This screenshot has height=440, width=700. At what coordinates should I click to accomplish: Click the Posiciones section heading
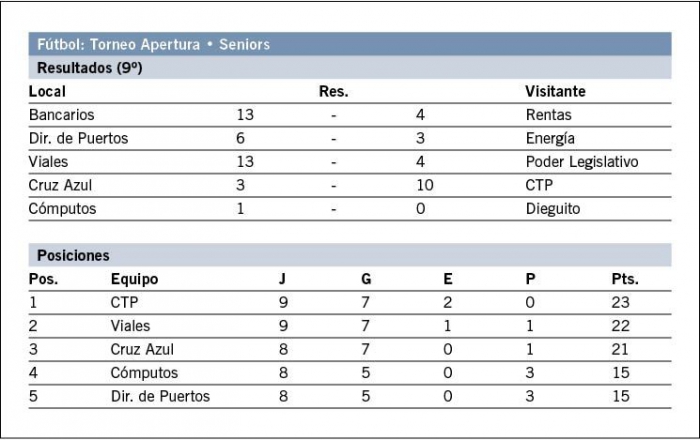(x=73, y=256)
